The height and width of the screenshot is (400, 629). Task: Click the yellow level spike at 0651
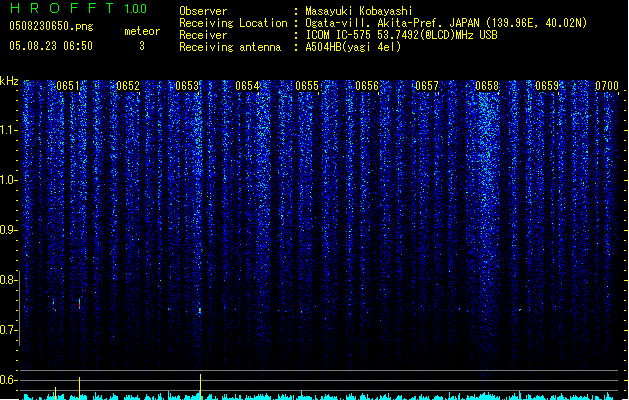pyautogui.click(x=79, y=388)
